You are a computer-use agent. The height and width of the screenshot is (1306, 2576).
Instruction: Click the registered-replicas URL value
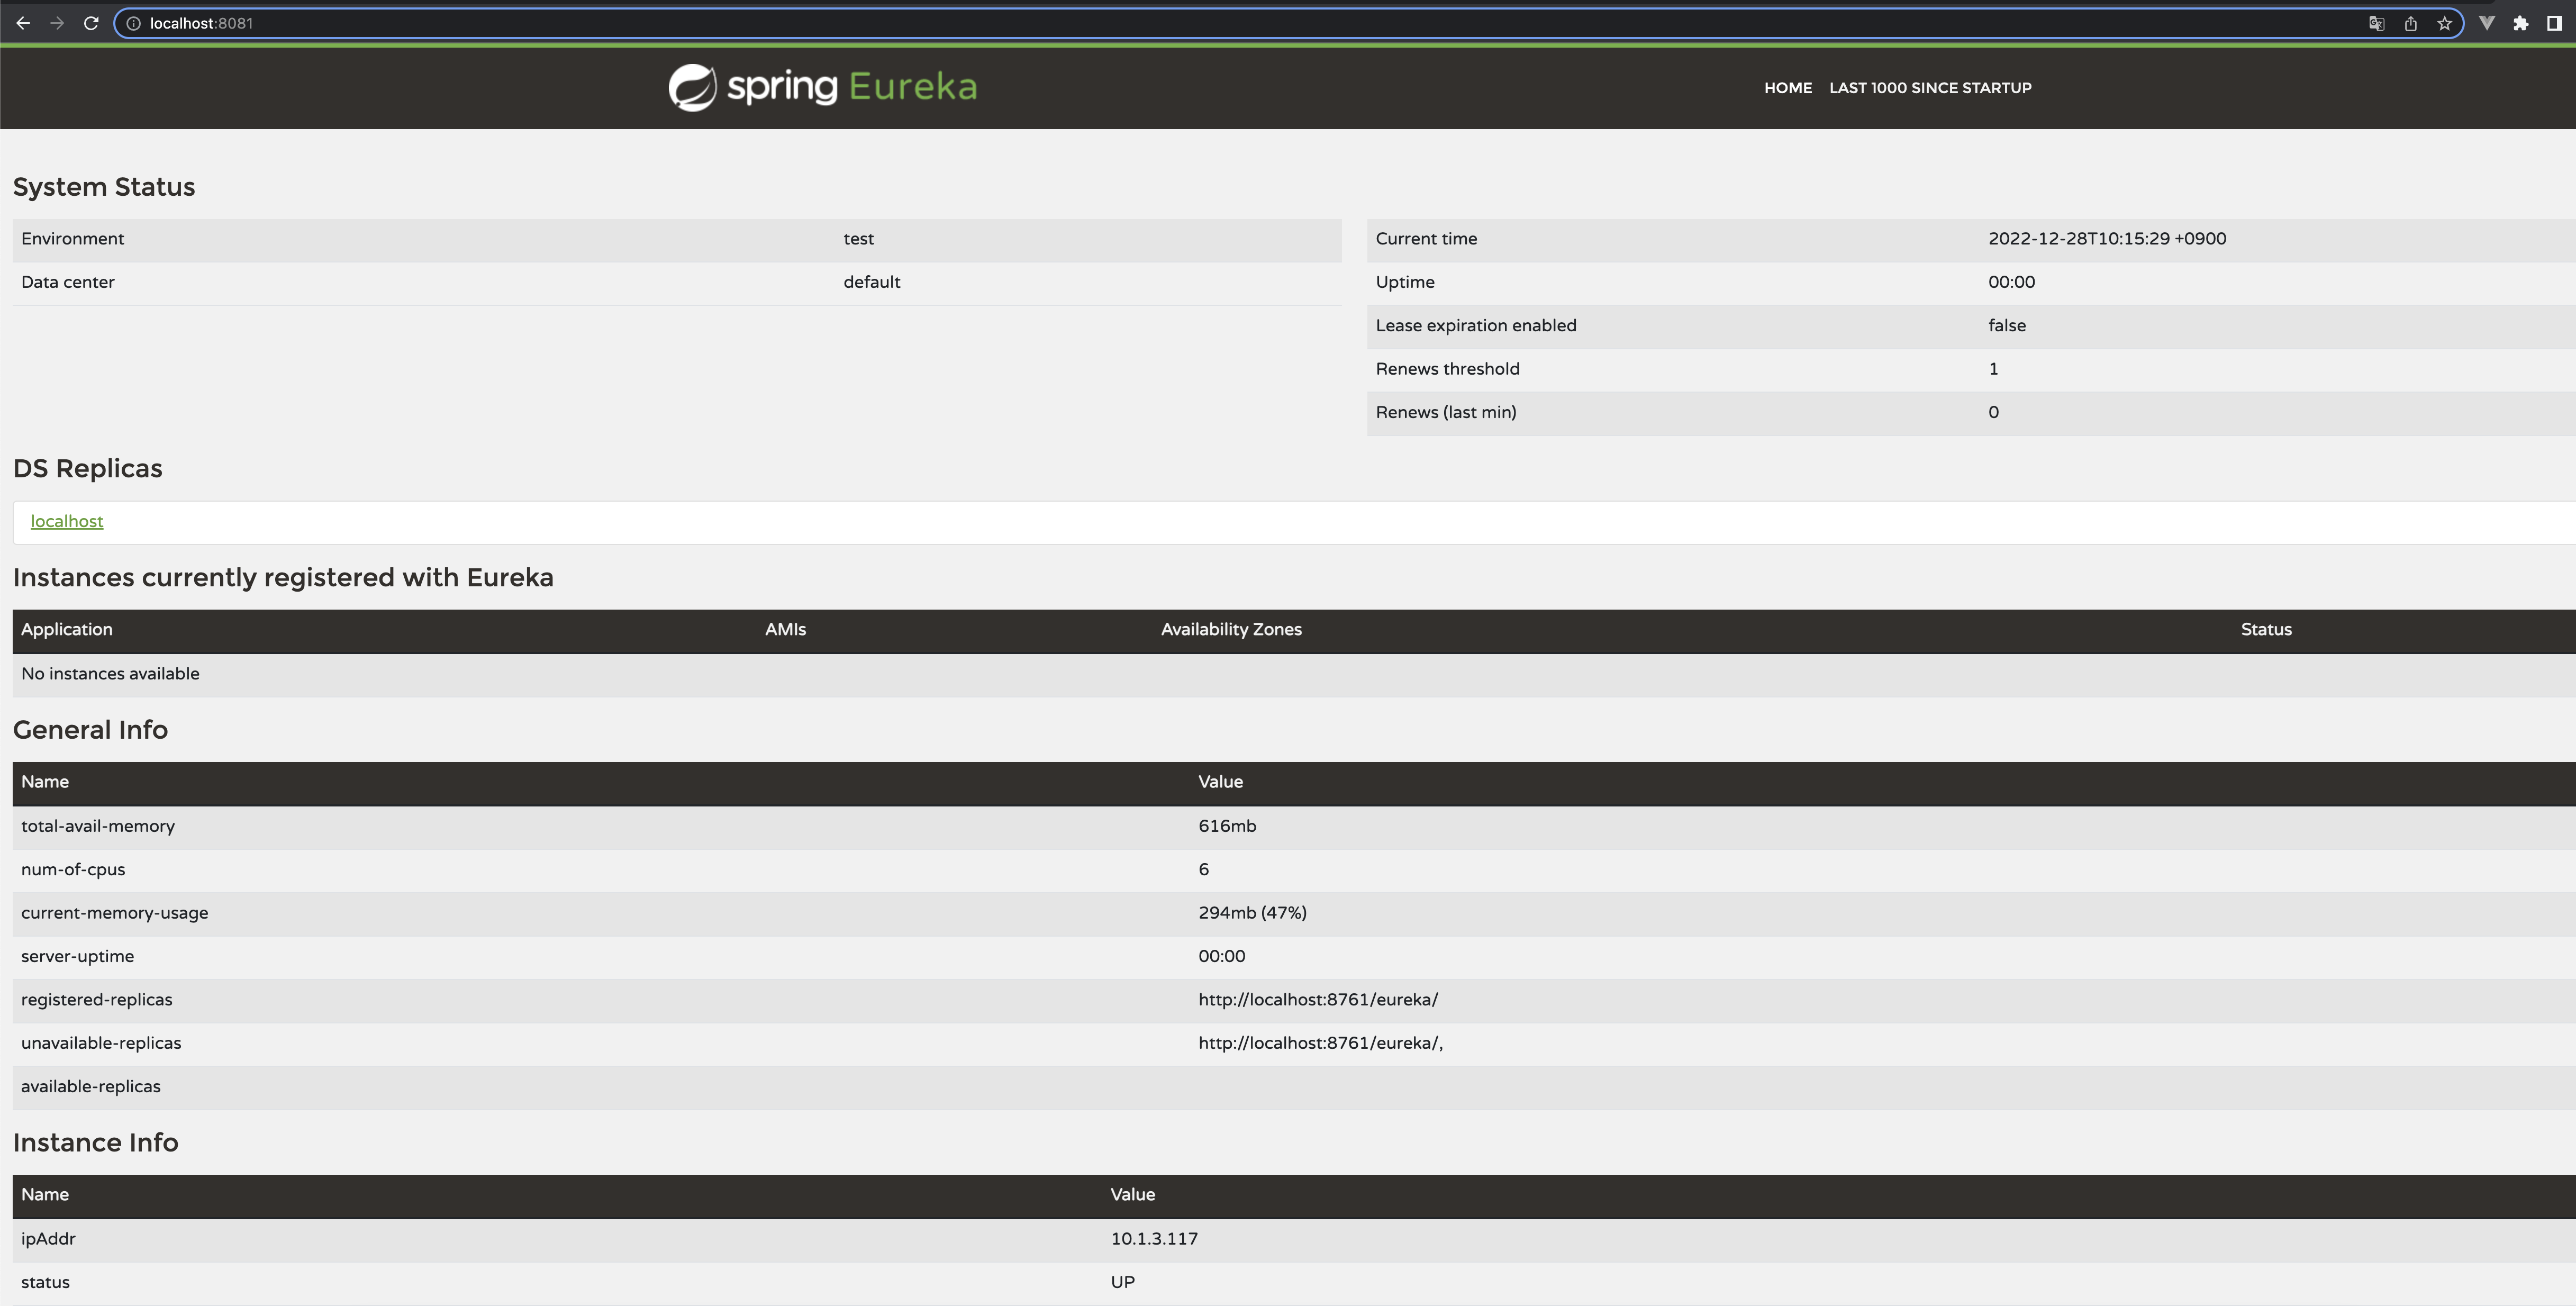1318,999
